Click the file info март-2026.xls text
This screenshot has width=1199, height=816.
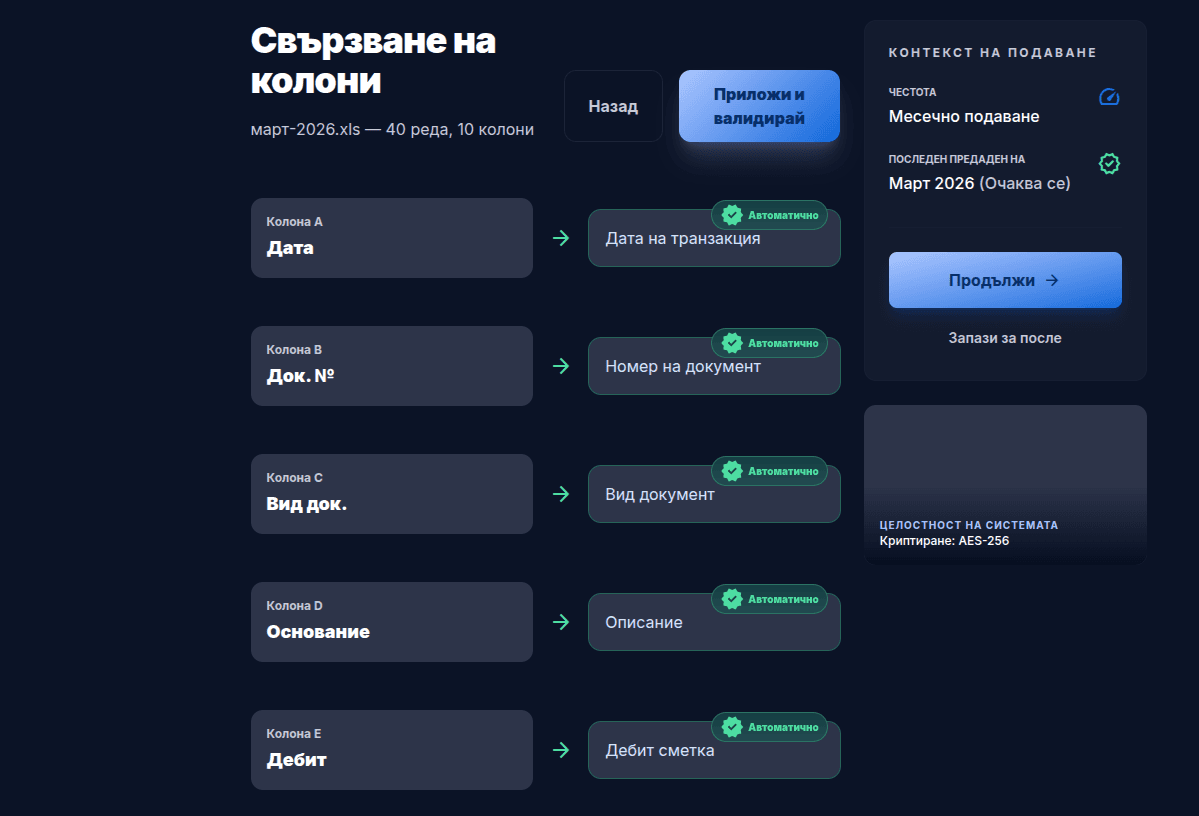392,129
